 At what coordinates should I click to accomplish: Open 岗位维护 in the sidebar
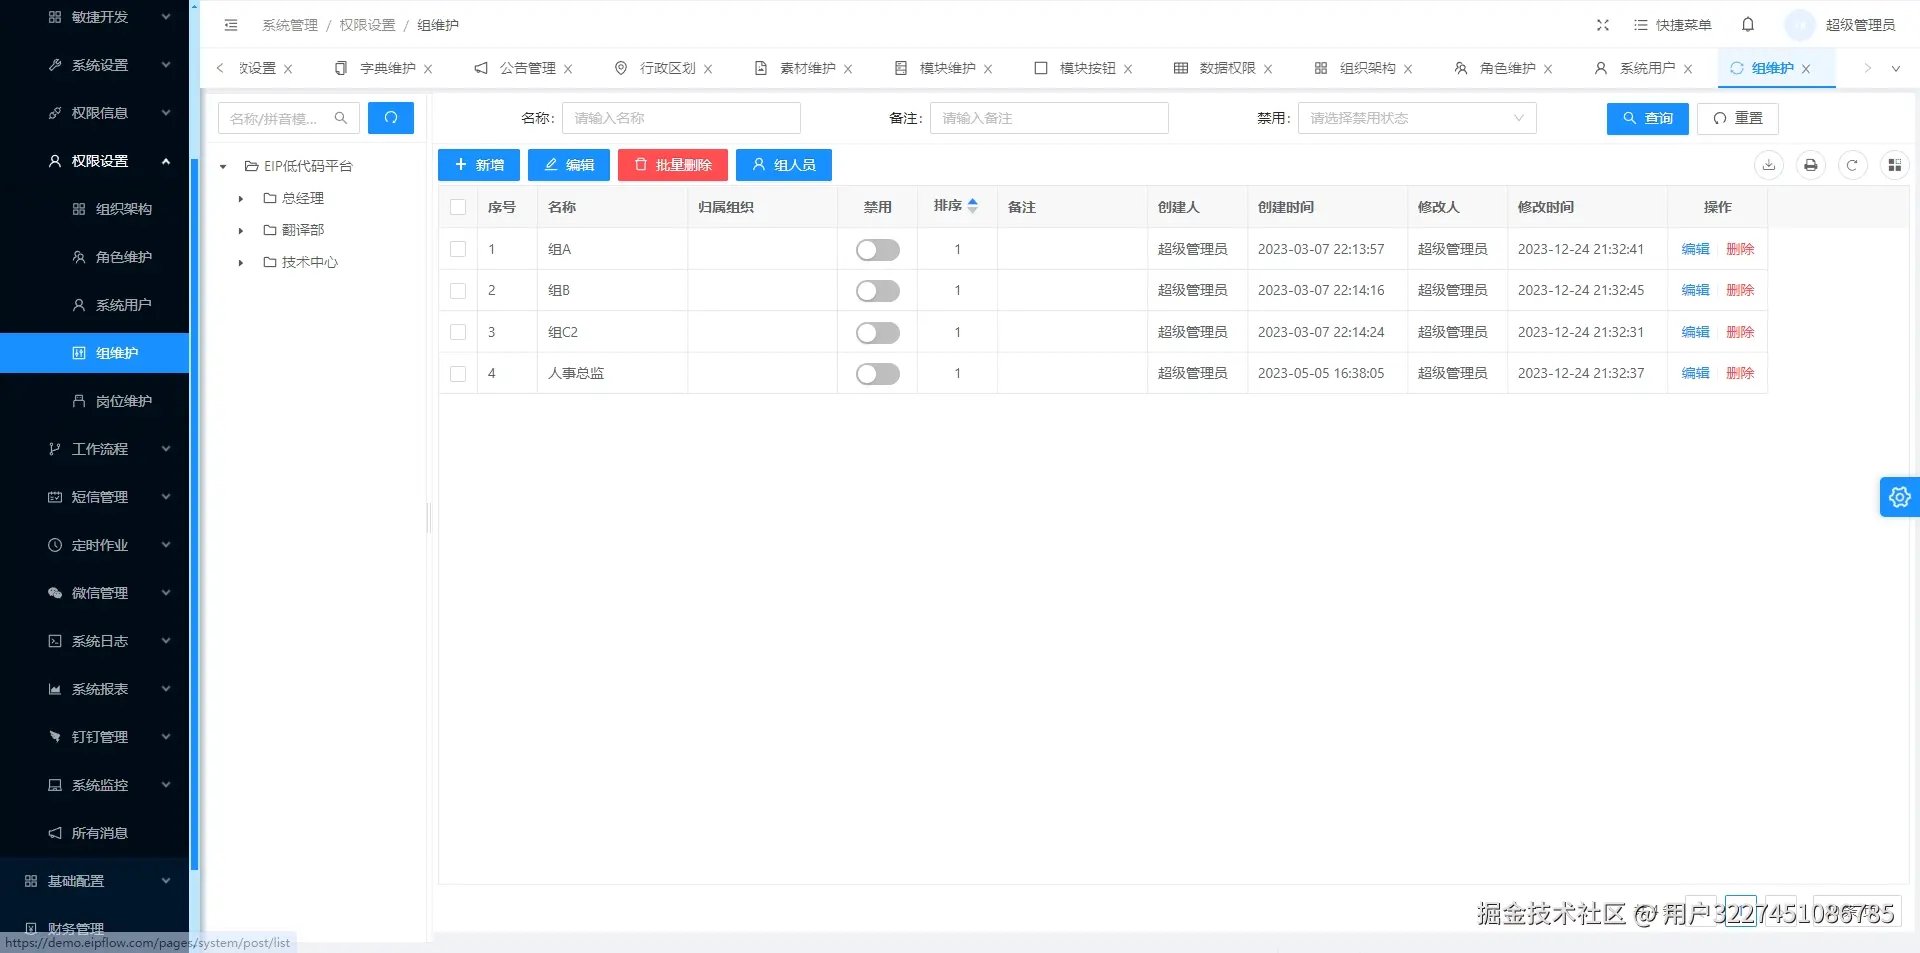click(x=94, y=401)
